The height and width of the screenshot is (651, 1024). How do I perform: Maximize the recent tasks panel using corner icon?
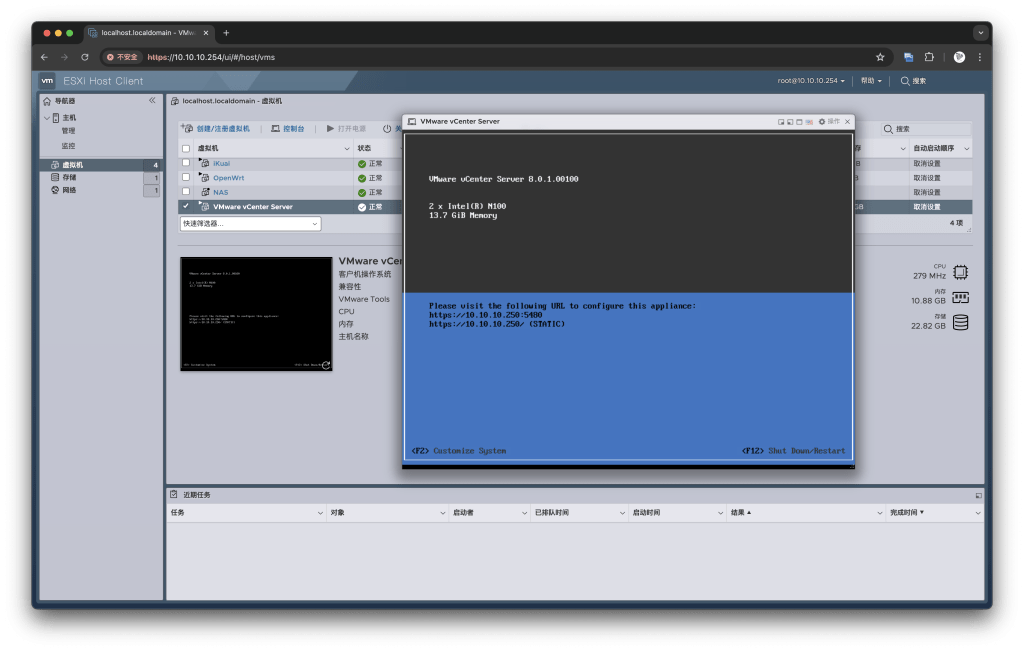(x=978, y=496)
